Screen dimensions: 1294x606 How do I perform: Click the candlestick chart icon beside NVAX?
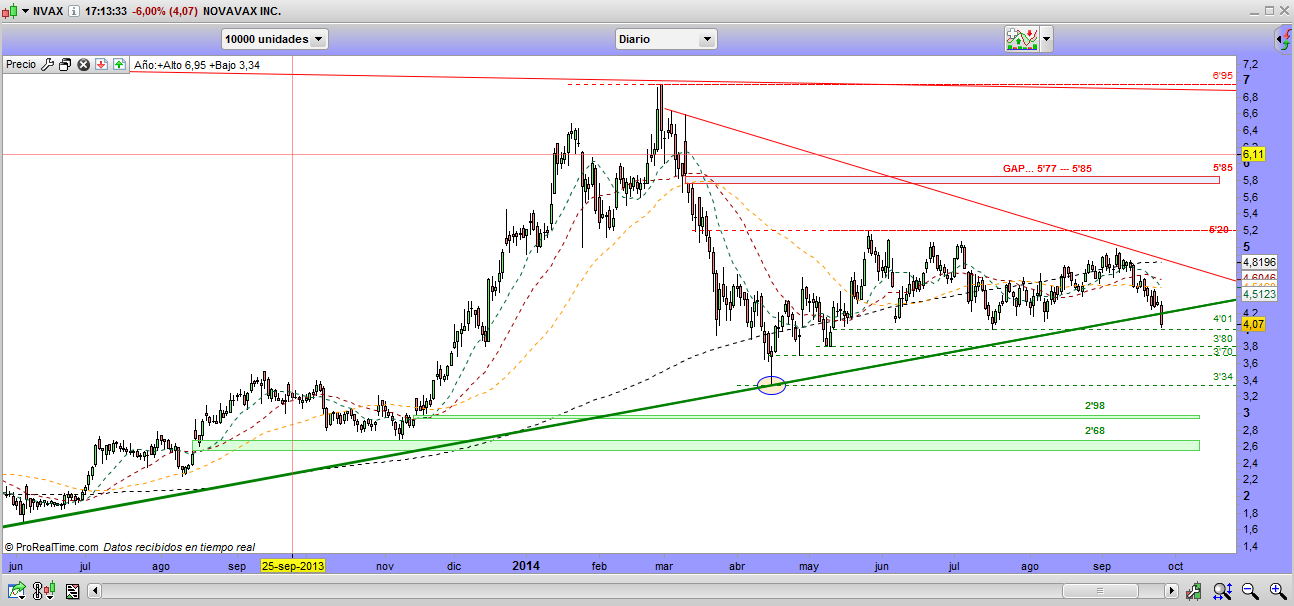[x=11, y=10]
